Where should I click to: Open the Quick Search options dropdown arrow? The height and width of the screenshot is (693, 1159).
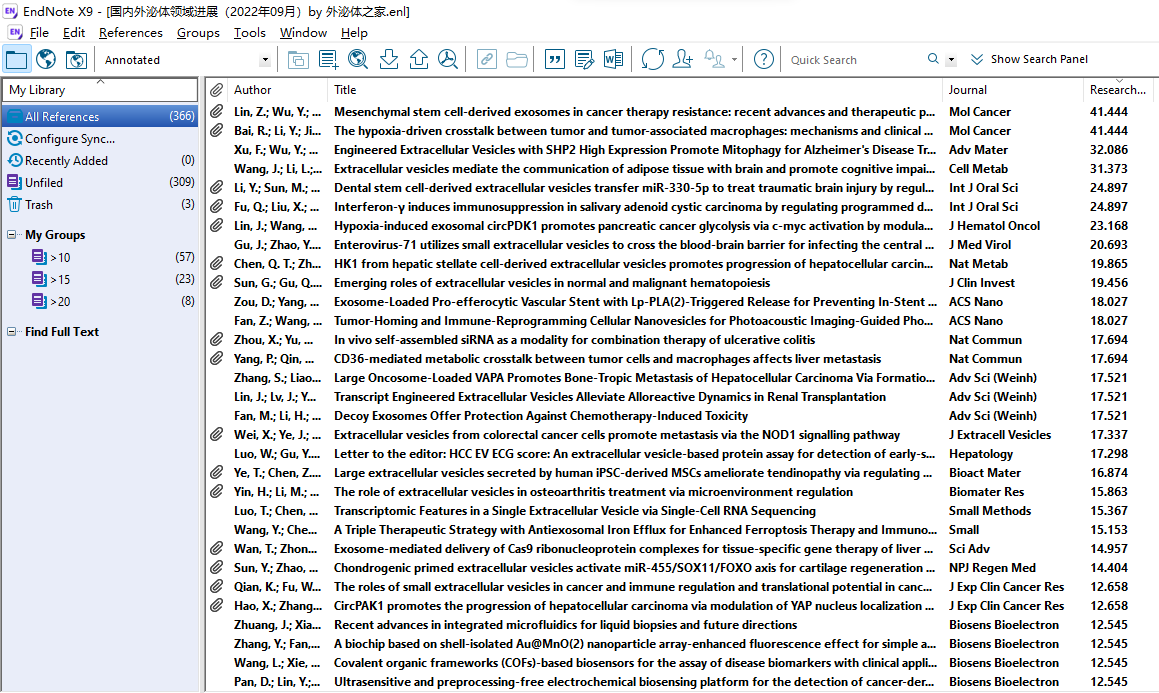[x=951, y=60]
